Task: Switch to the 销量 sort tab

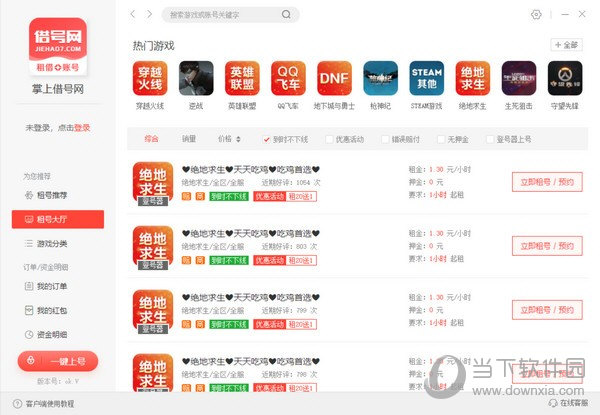Action: point(189,139)
